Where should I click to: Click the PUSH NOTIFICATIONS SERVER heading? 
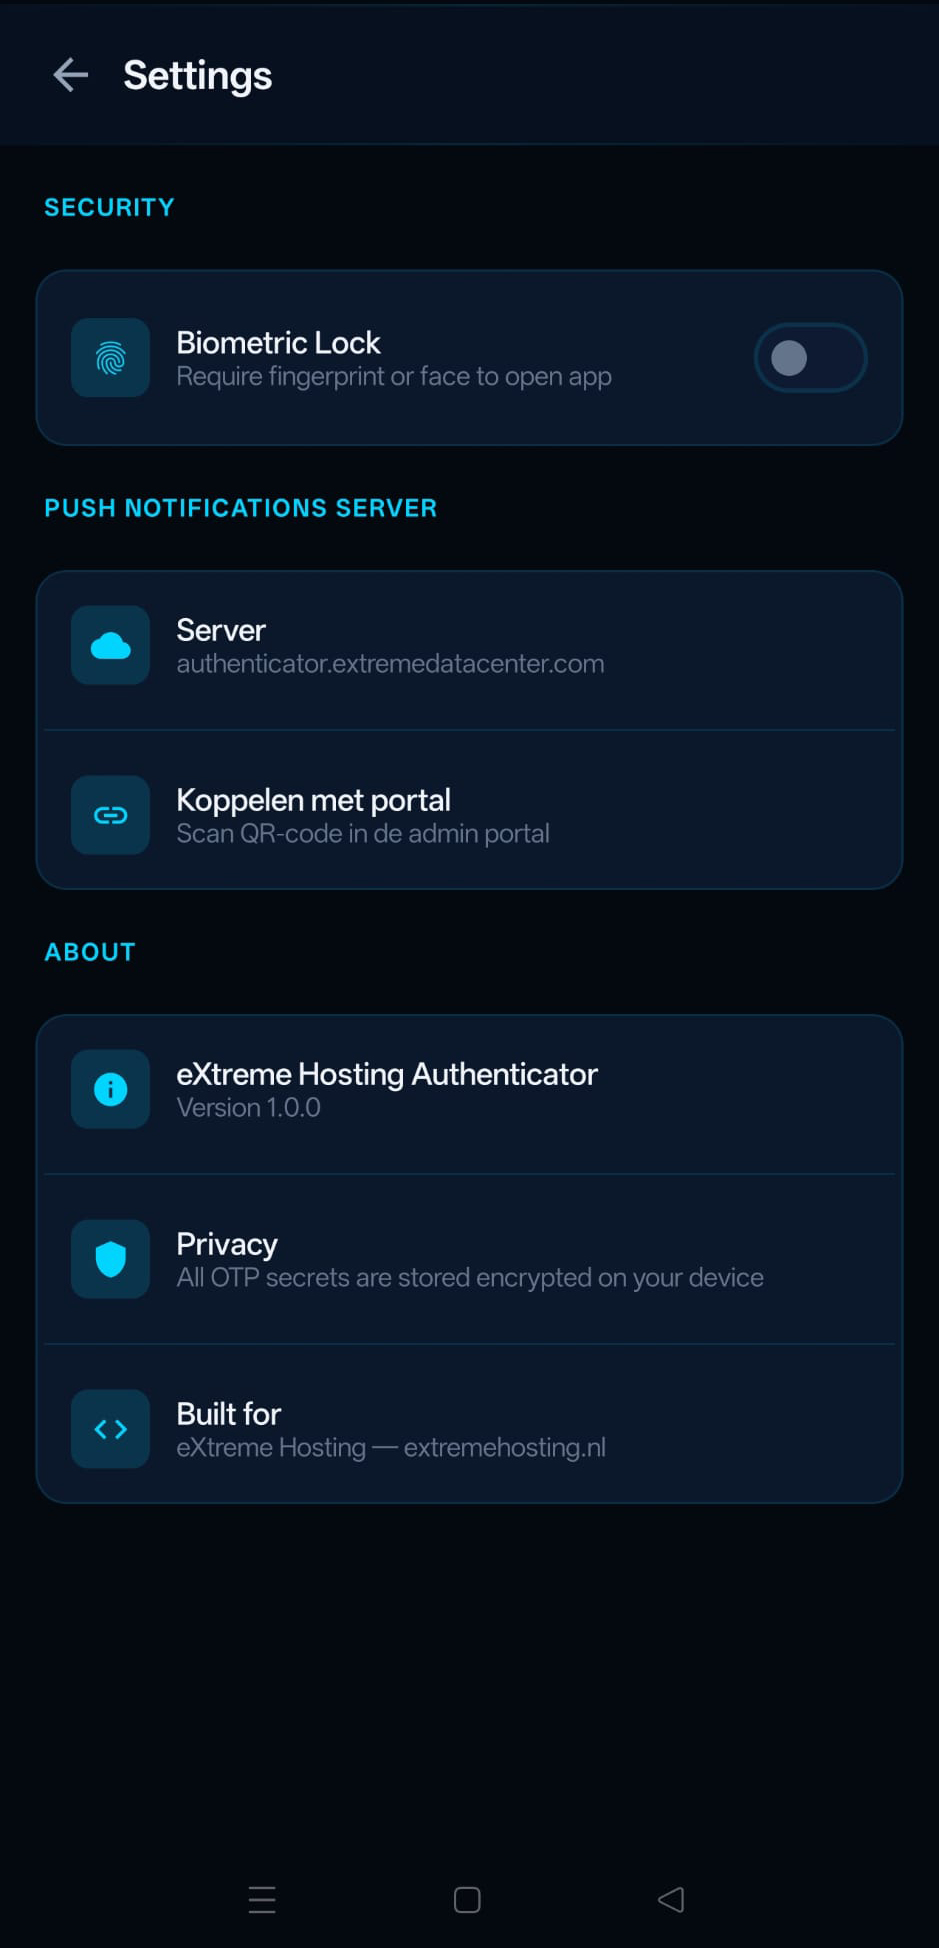240,507
